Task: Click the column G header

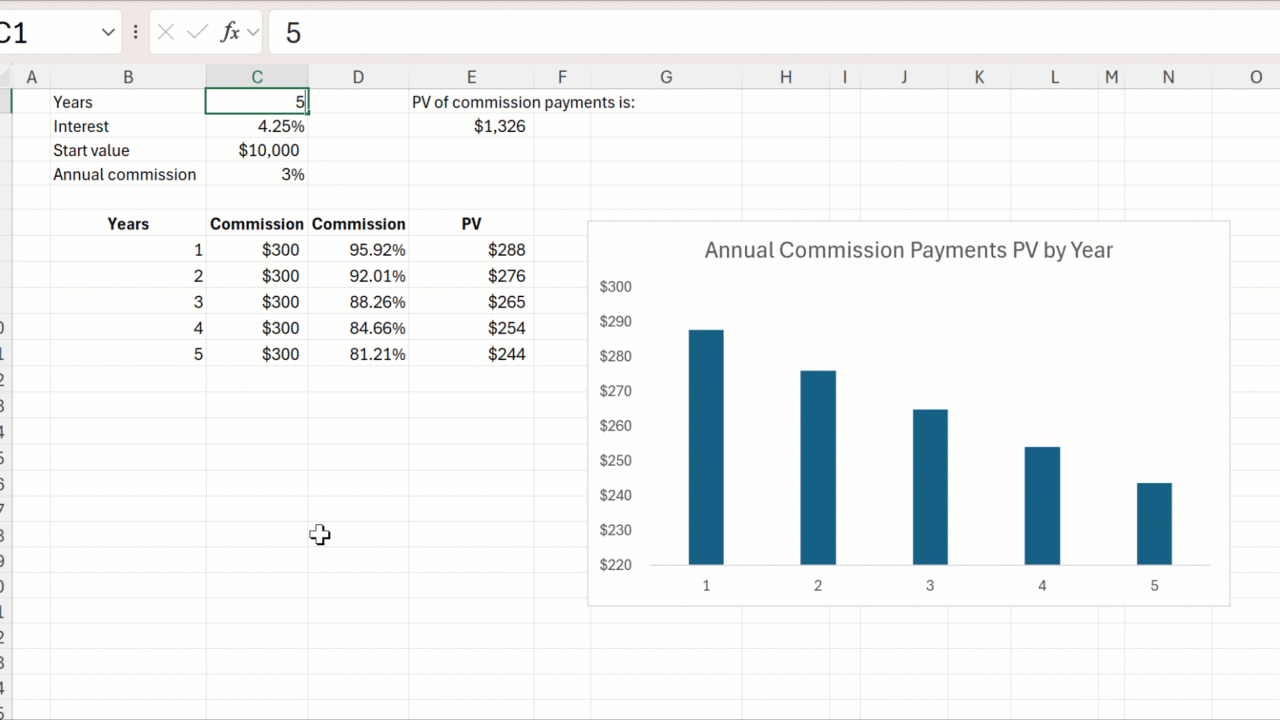Action: point(665,77)
